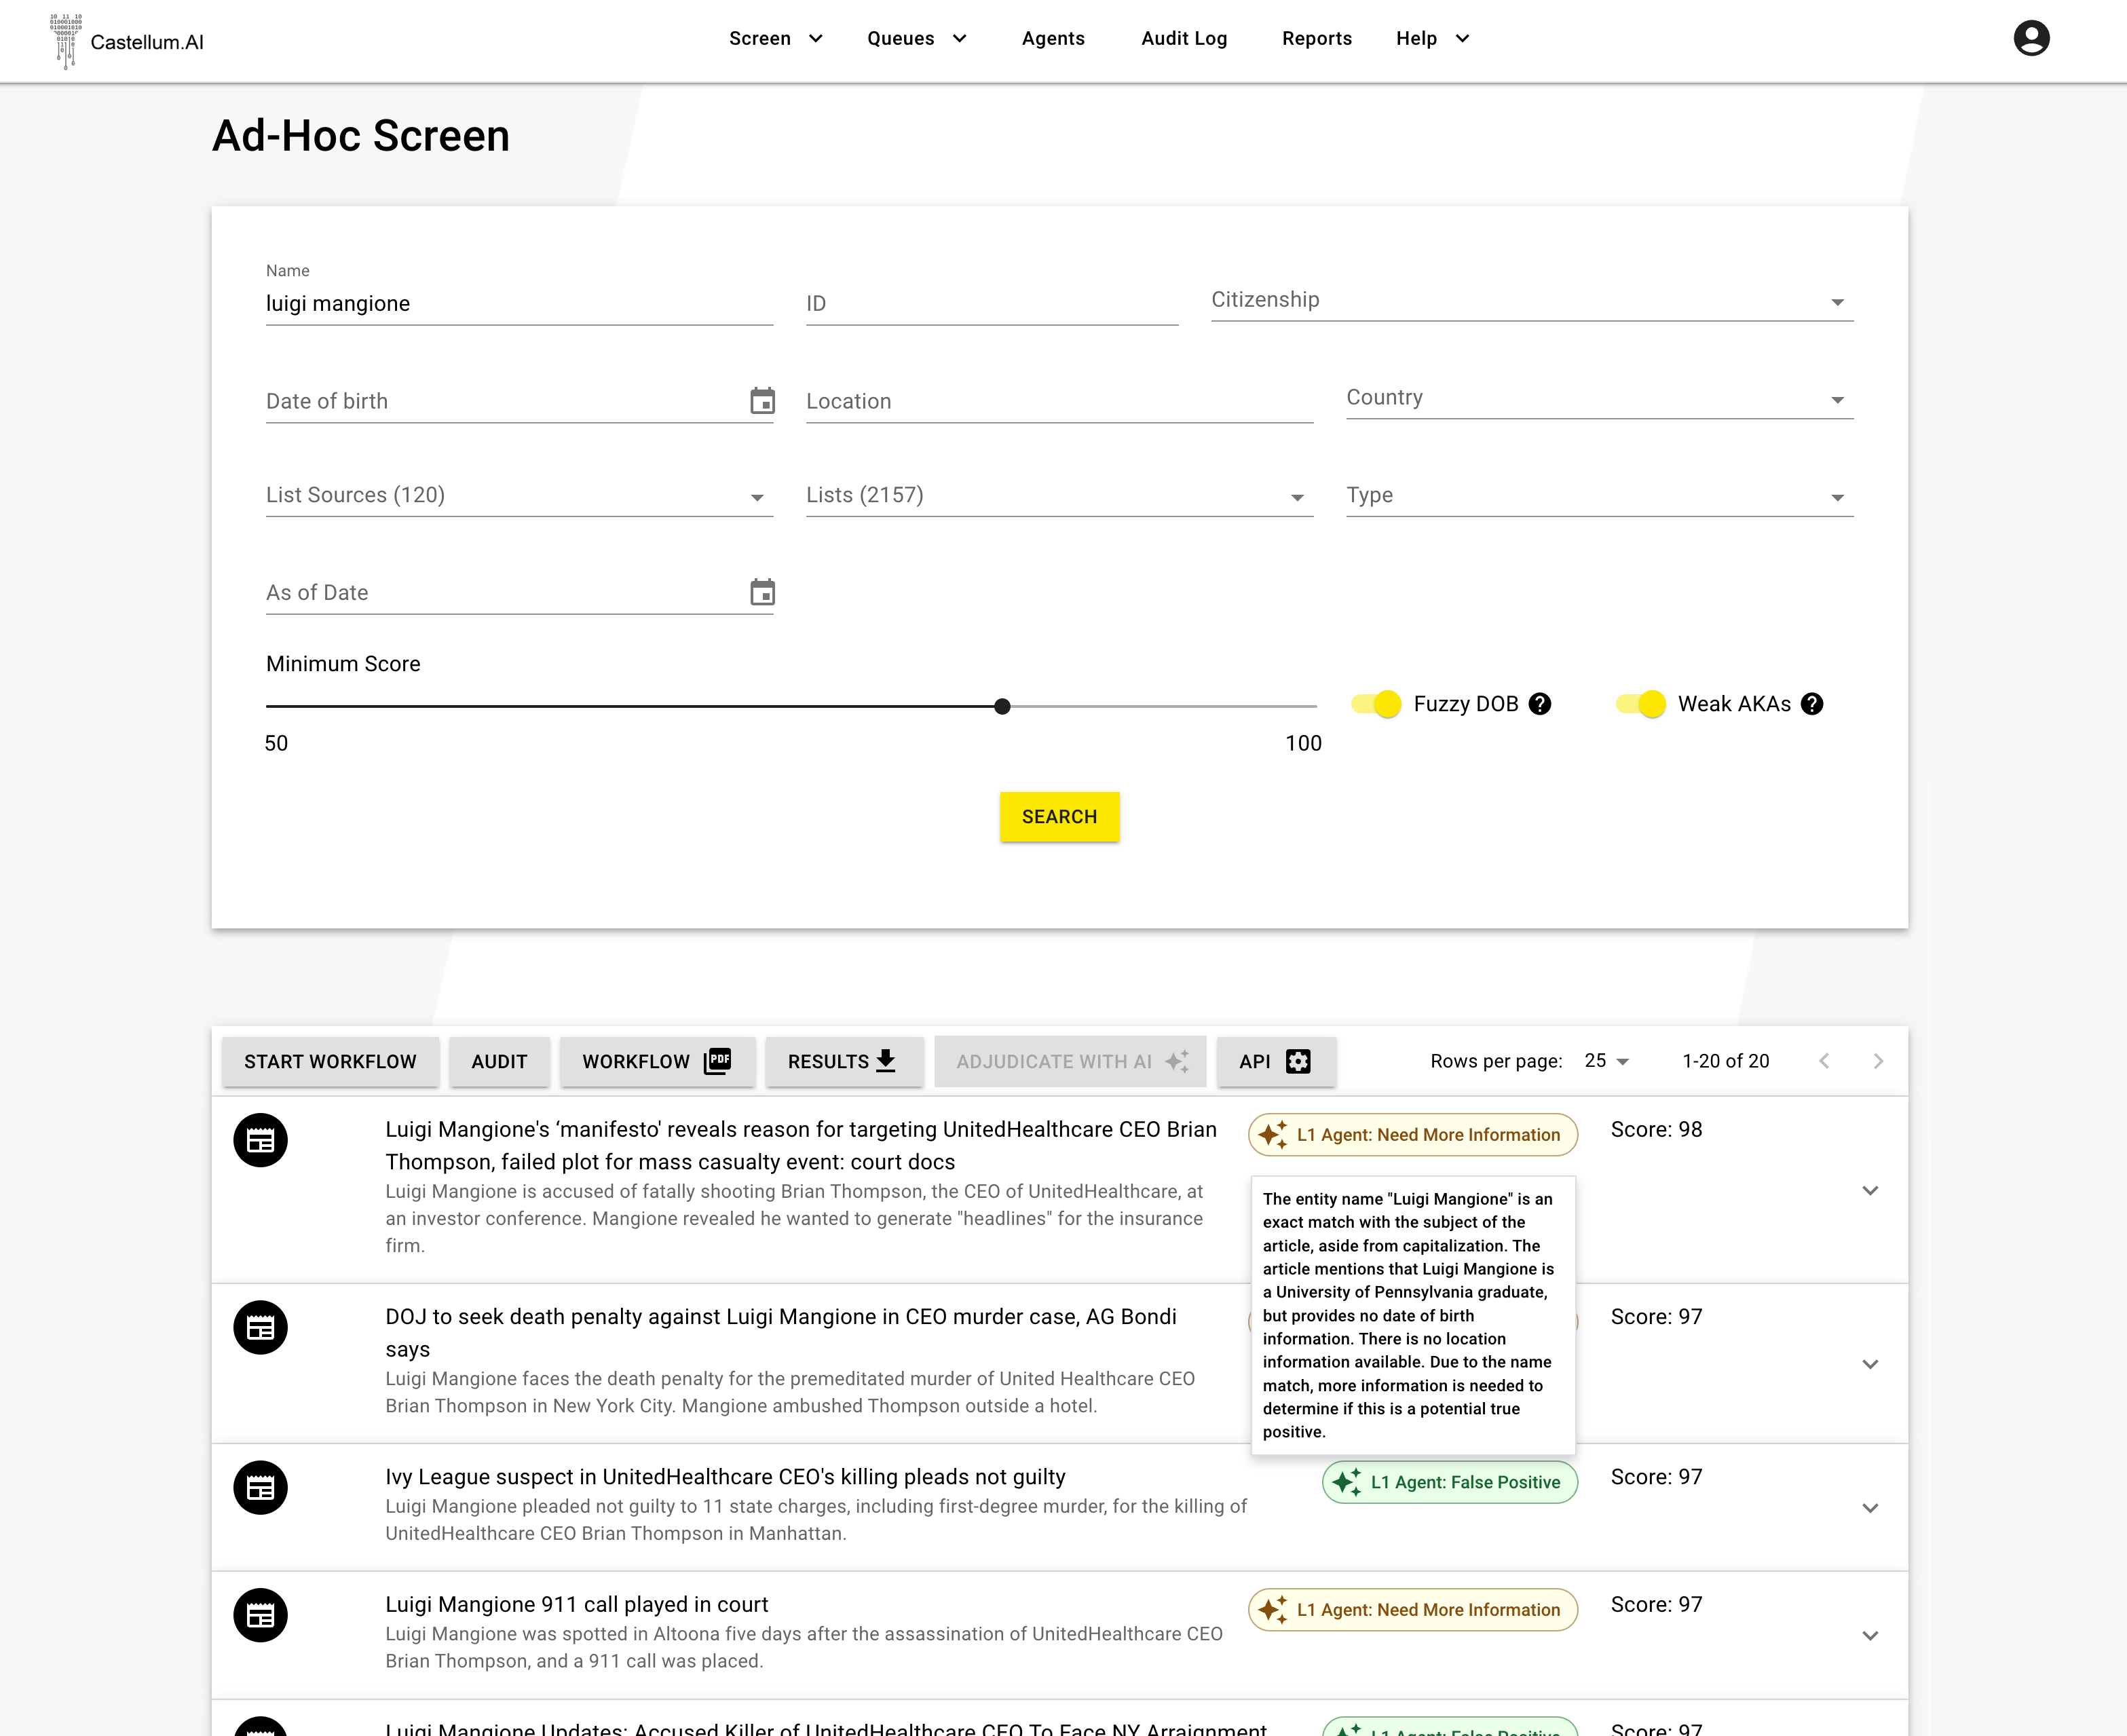Expand the first result with score 98
Screen dimensions: 2127x1736
click(1870, 1190)
